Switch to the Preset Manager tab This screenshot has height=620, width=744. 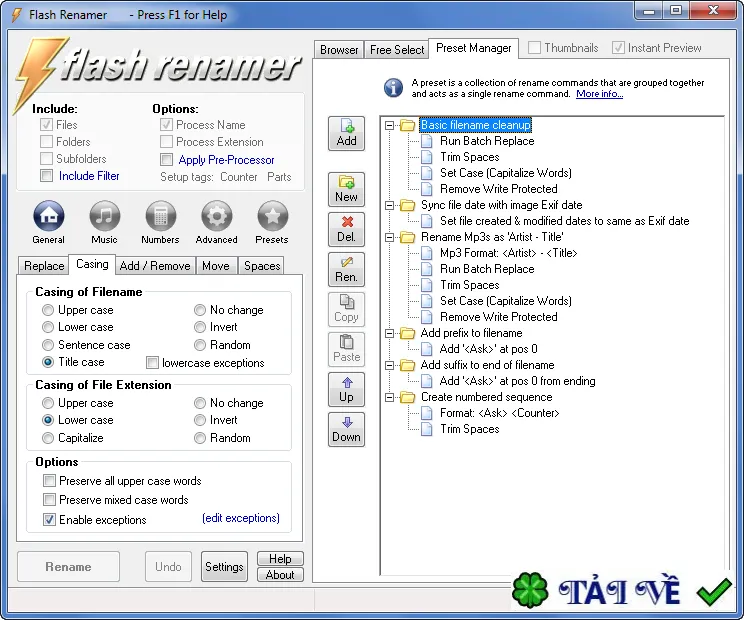pyautogui.click(x=473, y=48)
